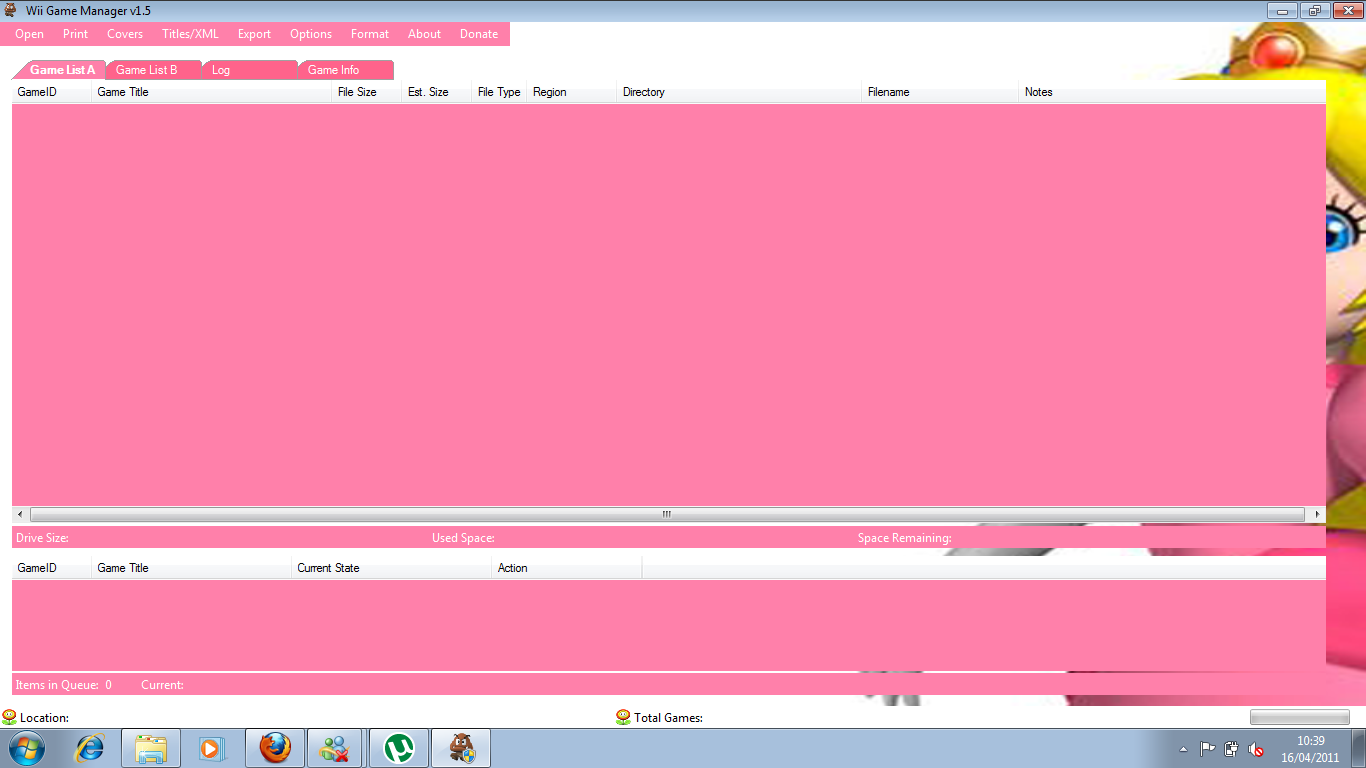Viewport: 1366px width, 768px height.
Task: Sort by the Filename column
Action: tap(940, 92)
